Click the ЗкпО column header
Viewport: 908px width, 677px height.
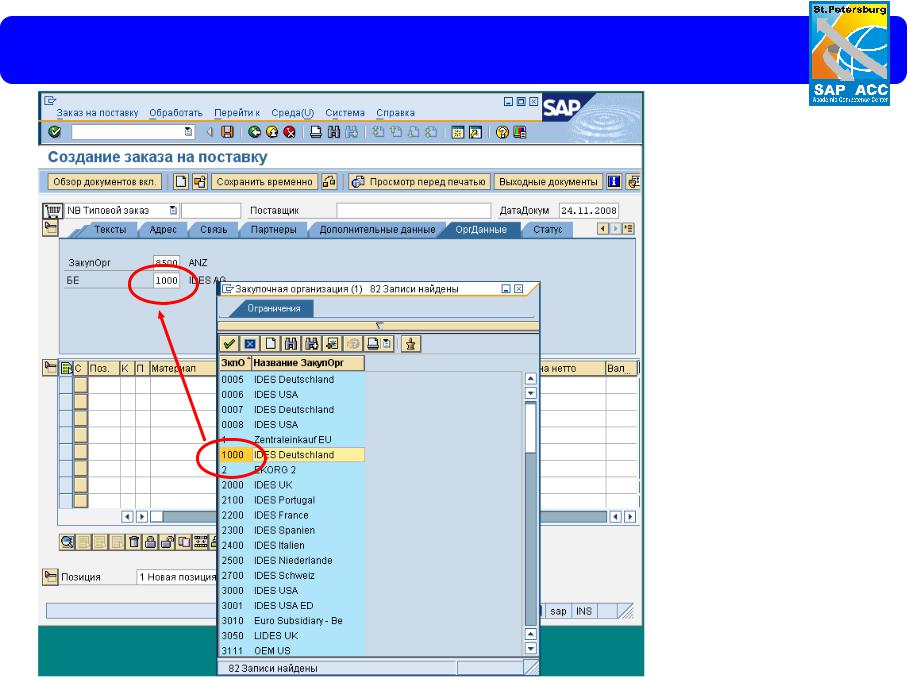[x=235, y=363]
